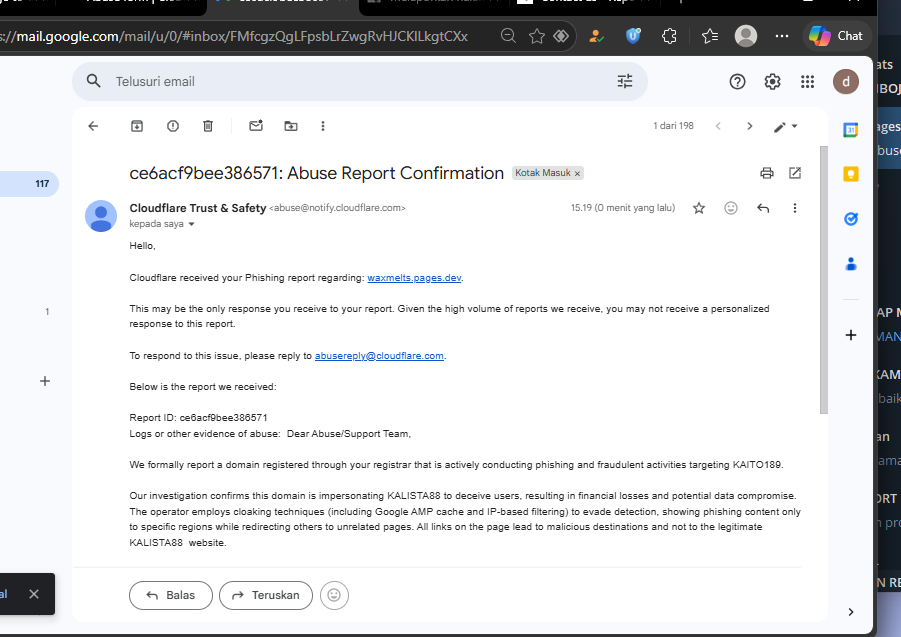Click the Balas reply button
901x637 pixels.
tap(171, 595)
